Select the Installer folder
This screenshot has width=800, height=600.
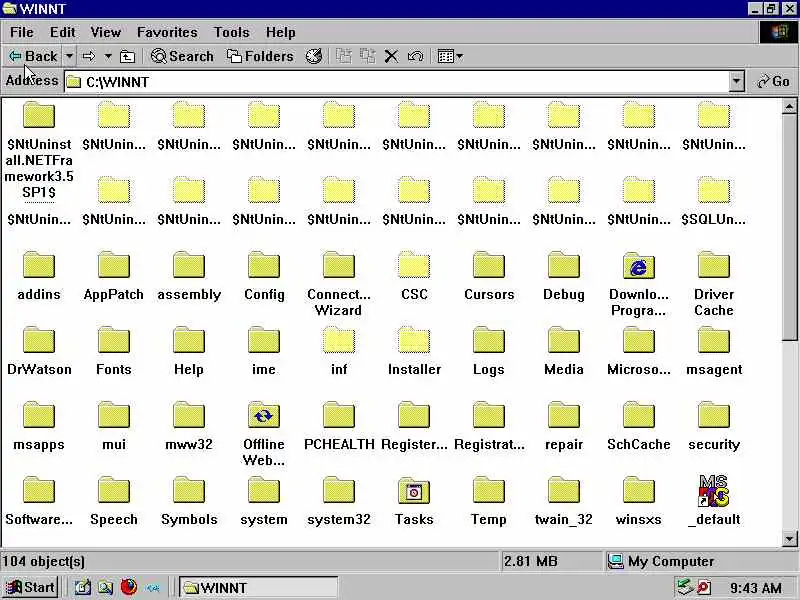pos(414,351)
